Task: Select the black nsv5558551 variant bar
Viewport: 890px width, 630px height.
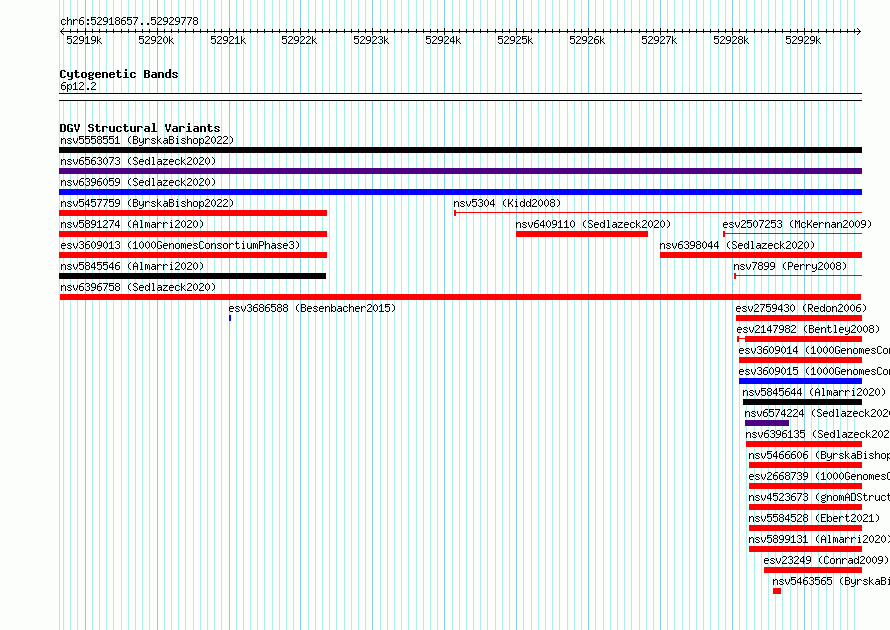Action: (x=460, y=150)
